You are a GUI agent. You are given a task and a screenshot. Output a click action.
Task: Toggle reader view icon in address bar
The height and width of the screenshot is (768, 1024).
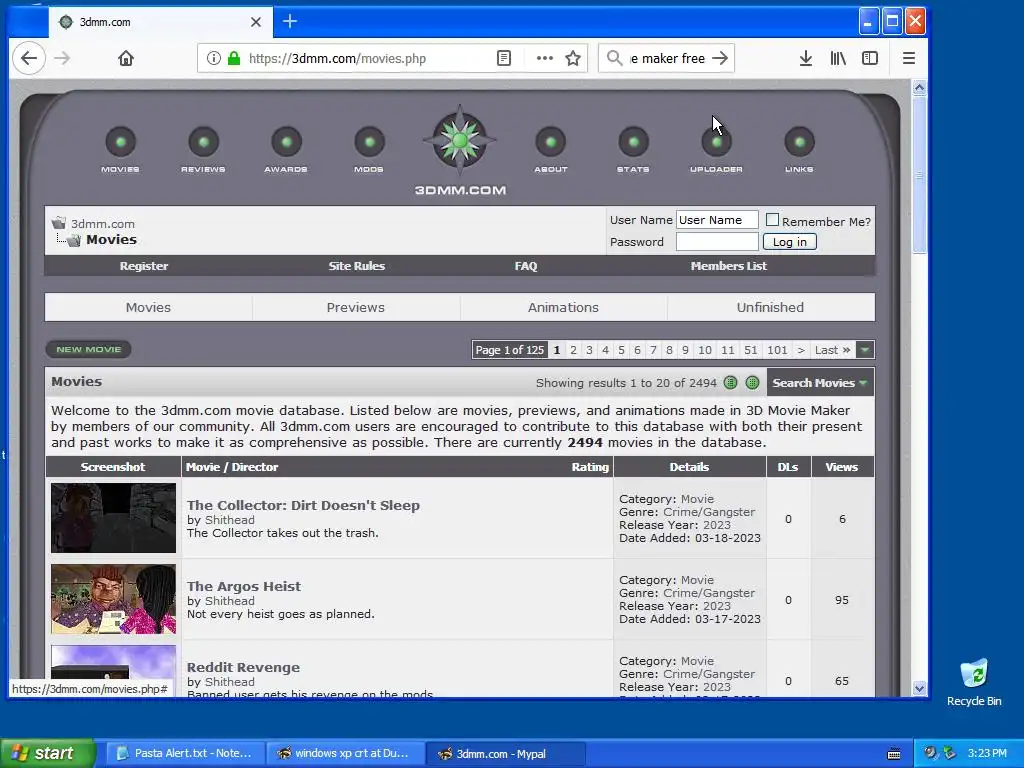[x=504, y=58]
